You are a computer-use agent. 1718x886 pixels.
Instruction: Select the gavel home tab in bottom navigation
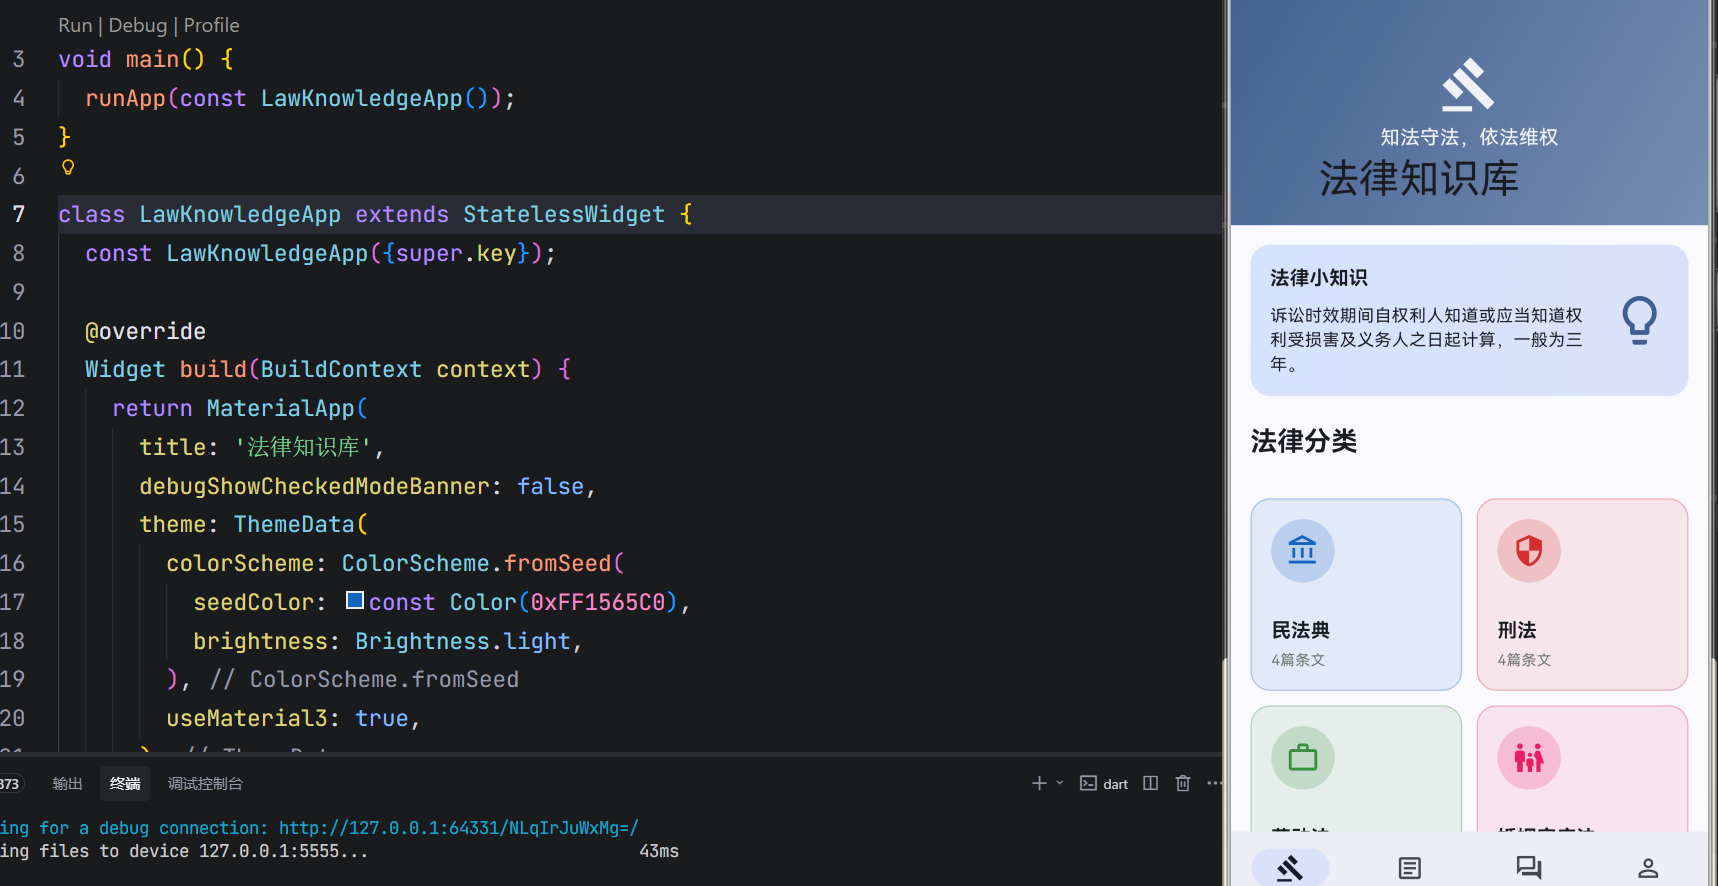[1290, 867]
